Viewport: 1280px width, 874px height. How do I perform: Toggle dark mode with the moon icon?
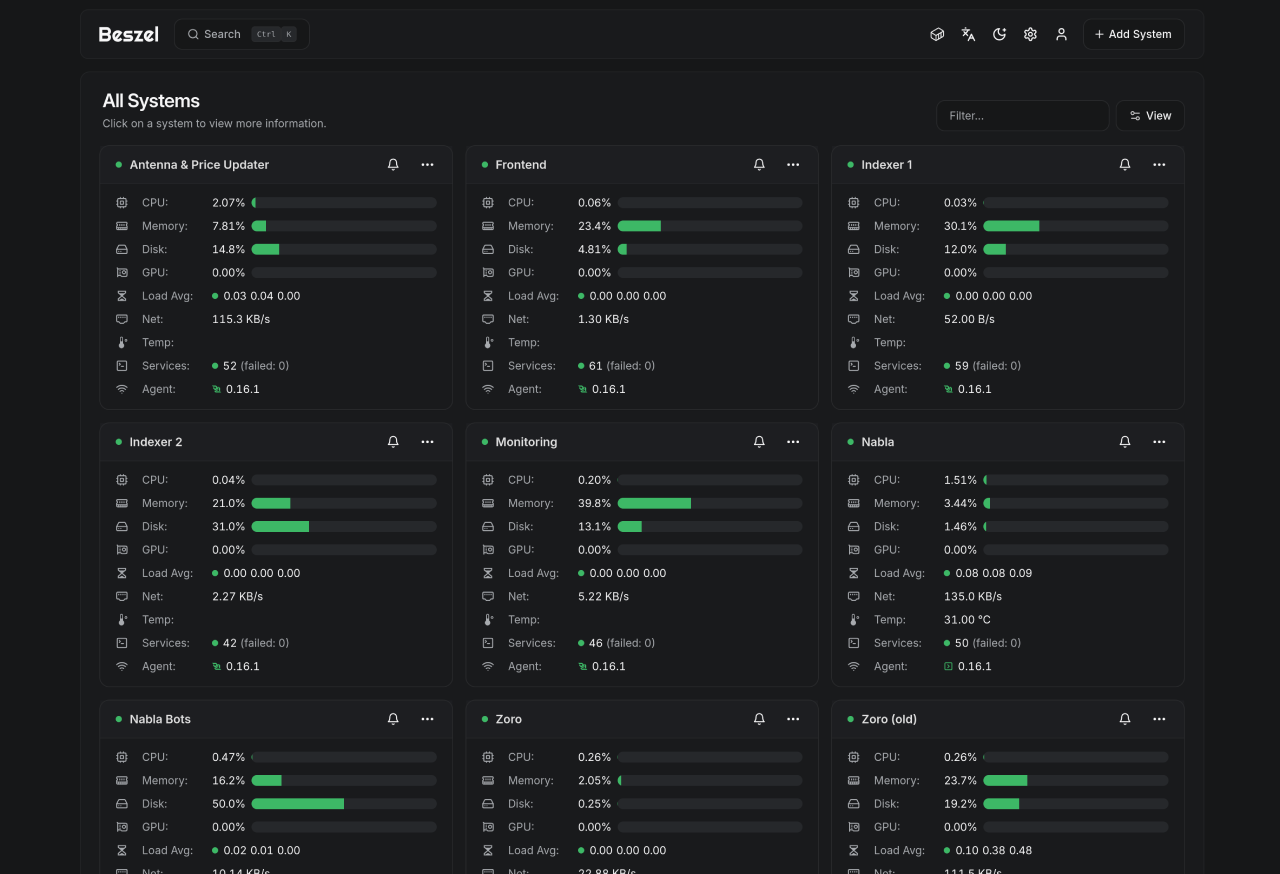point(999,34)
